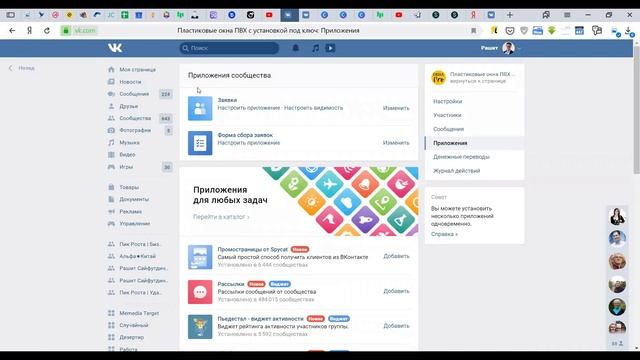
Task: Click the VK logo in header
Action: pyautogui.click(x=115, y=48)
